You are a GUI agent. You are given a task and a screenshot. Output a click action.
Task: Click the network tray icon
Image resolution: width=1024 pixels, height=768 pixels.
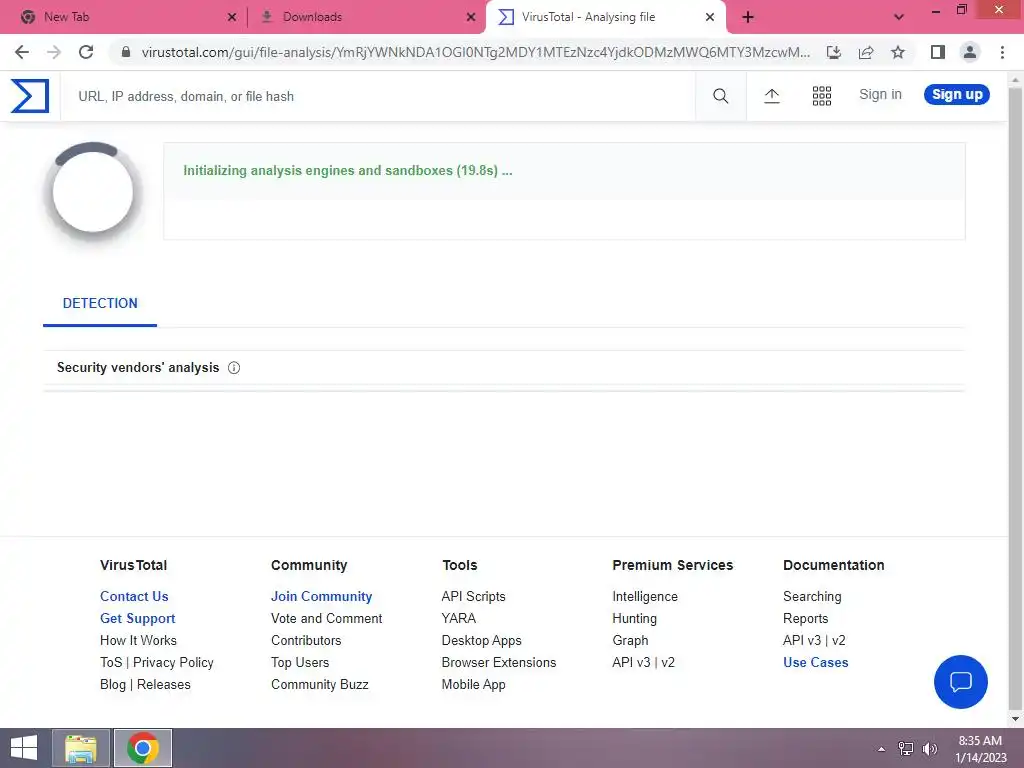[x=906, y=749]
